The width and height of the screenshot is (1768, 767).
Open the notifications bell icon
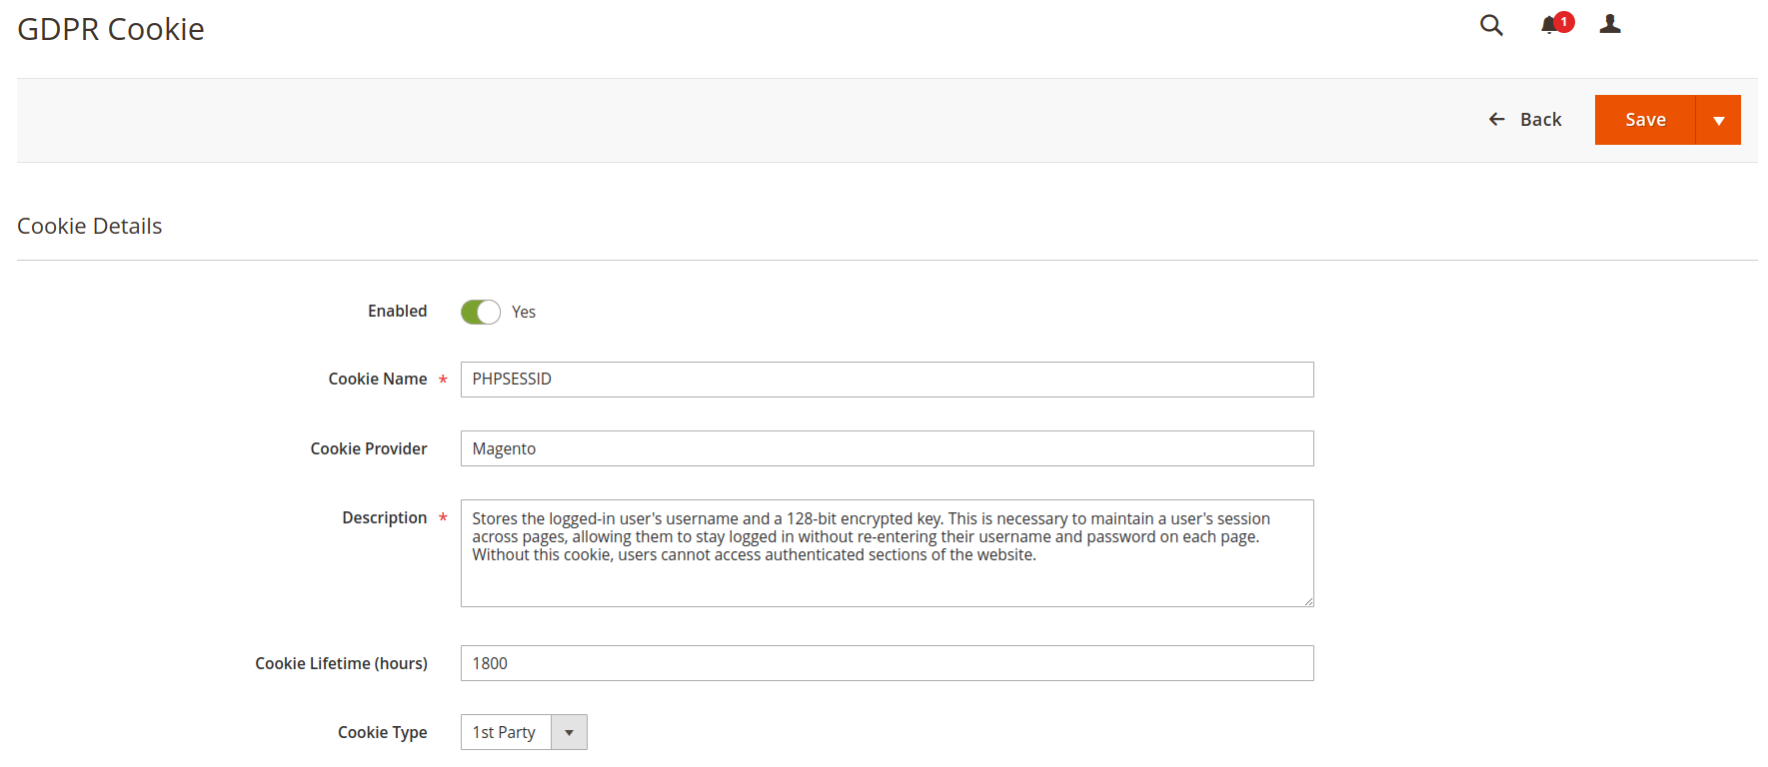tap(1549, 26)
